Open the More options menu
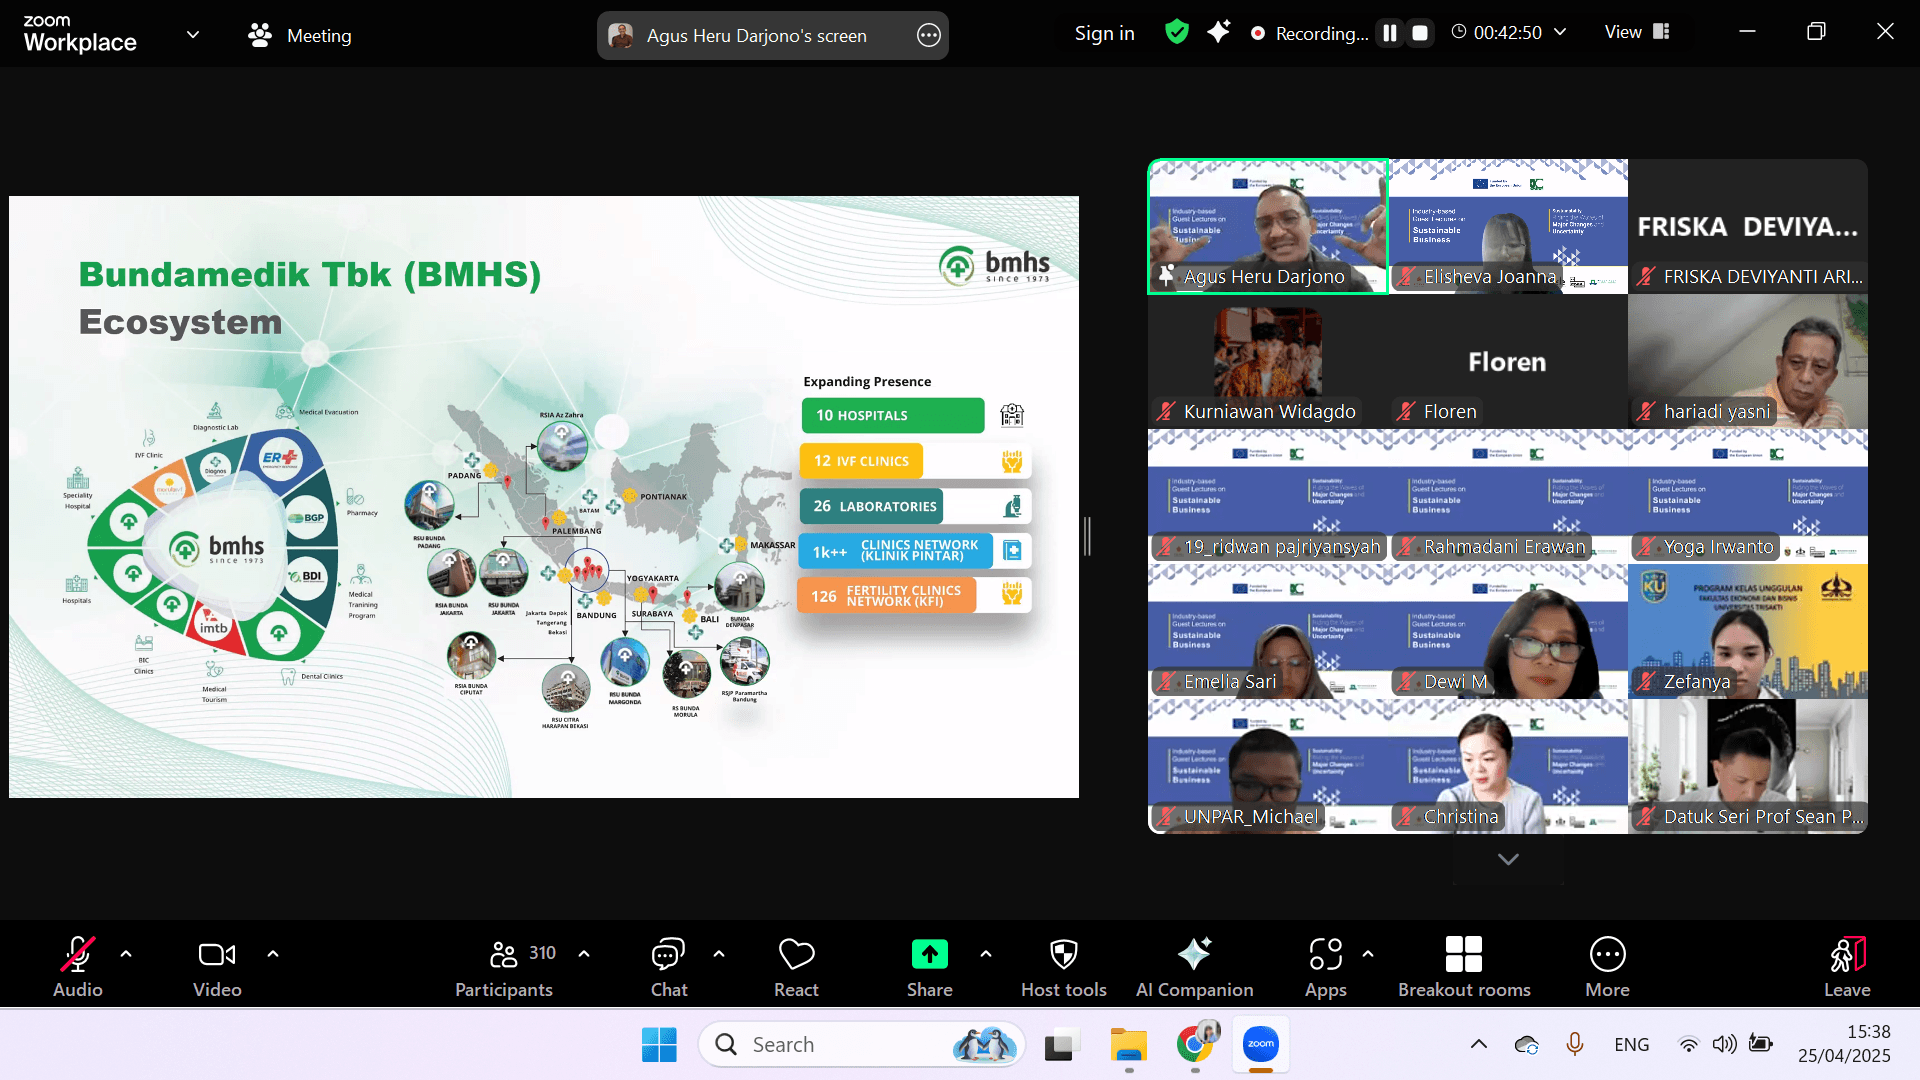1920x1080 pixels. [1607, 967]
